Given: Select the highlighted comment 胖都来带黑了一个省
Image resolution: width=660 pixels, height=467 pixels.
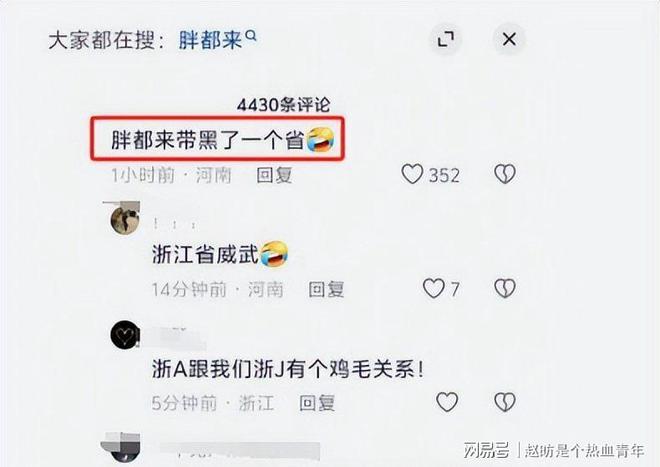Looking at the screenshot, I should (218, 139).
